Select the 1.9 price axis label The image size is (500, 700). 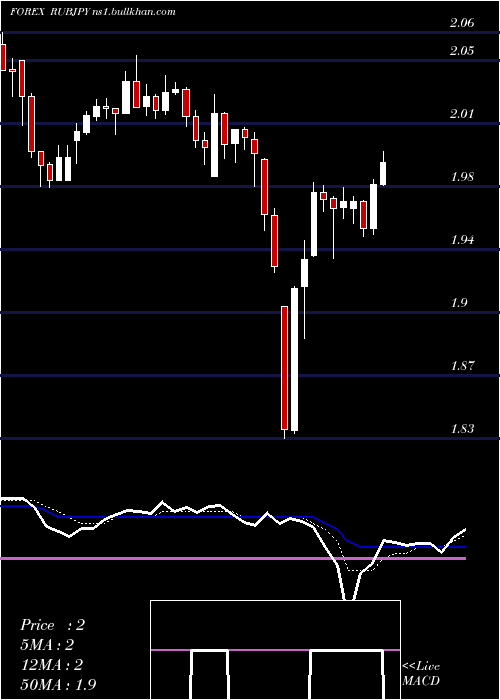click(460, 303)
